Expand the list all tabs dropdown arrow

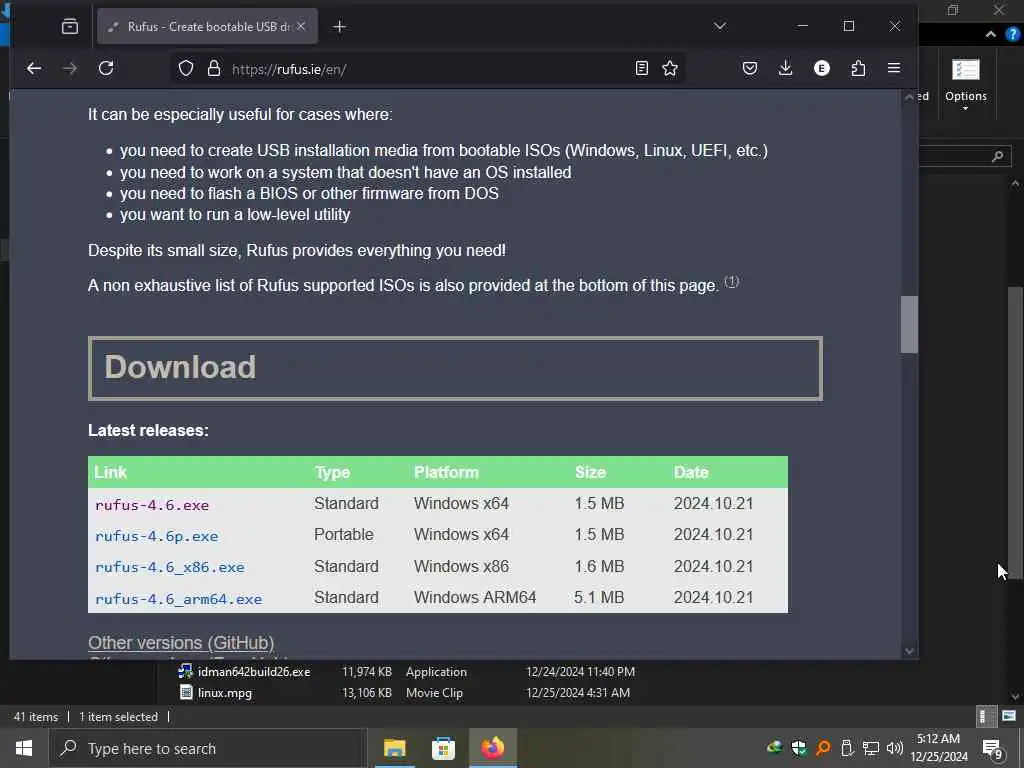click(x=720, y=26)
